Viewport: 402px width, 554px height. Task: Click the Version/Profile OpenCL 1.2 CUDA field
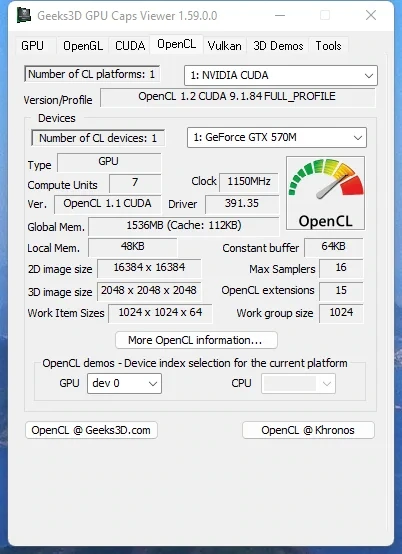pyautogui.click(x=237, y=97)
